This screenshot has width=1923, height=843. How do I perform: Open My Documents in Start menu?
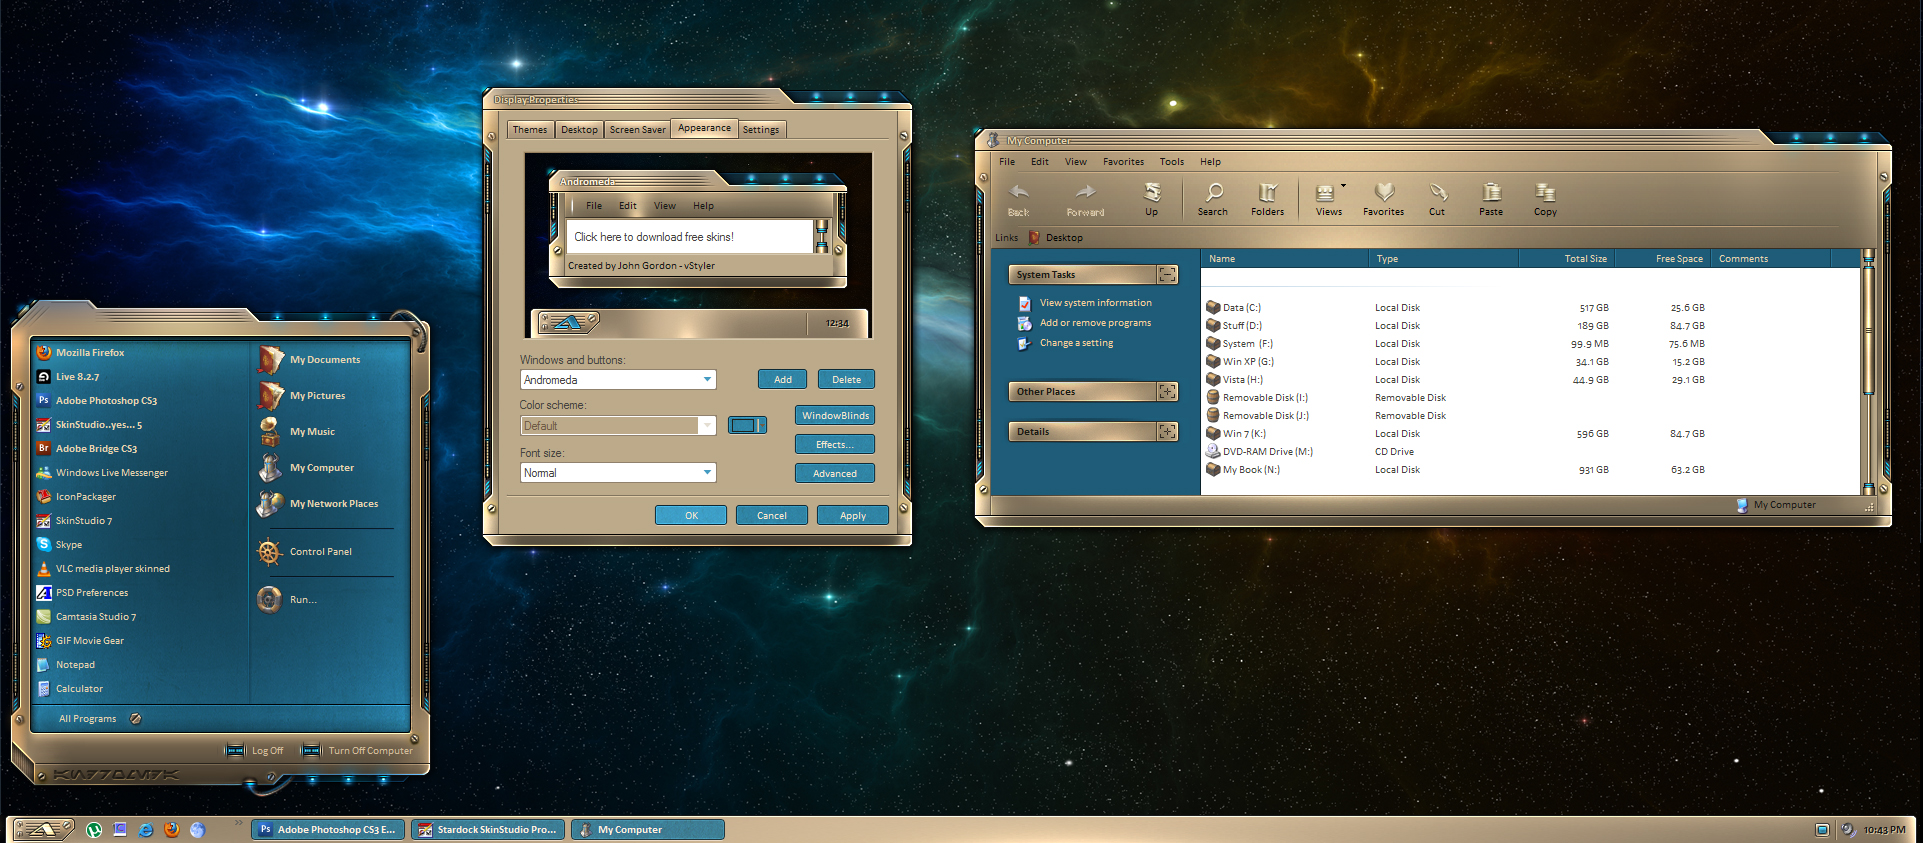pyautogui.click(x=326, y=360)
